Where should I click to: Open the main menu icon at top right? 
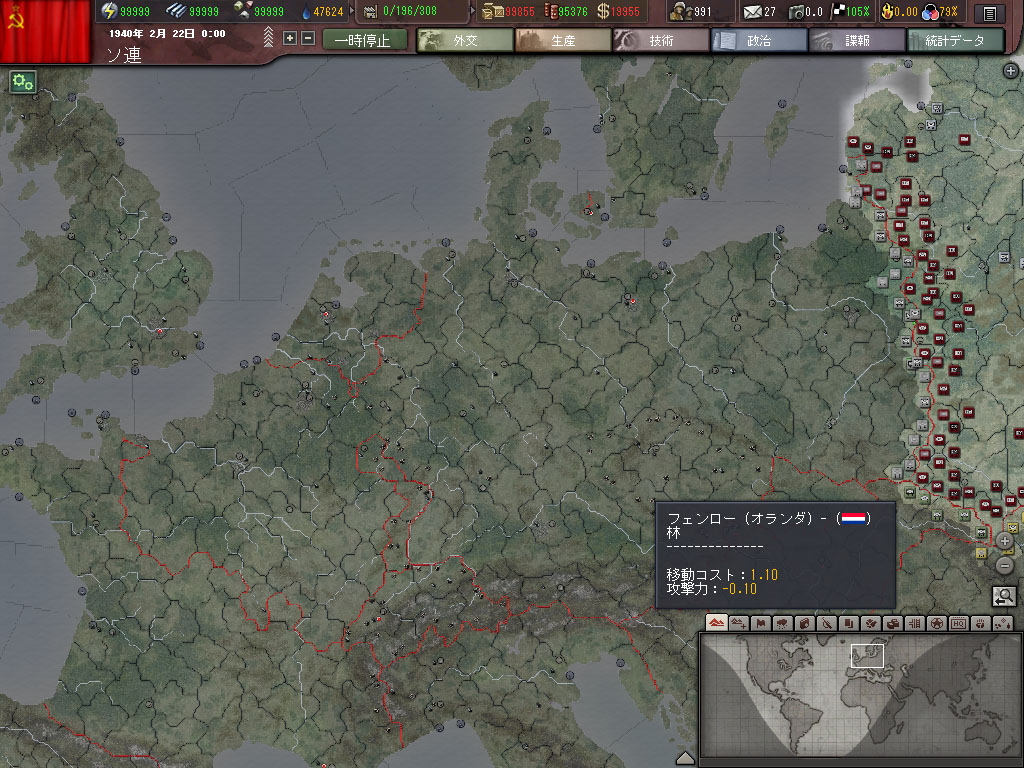(x=990, y=13)
